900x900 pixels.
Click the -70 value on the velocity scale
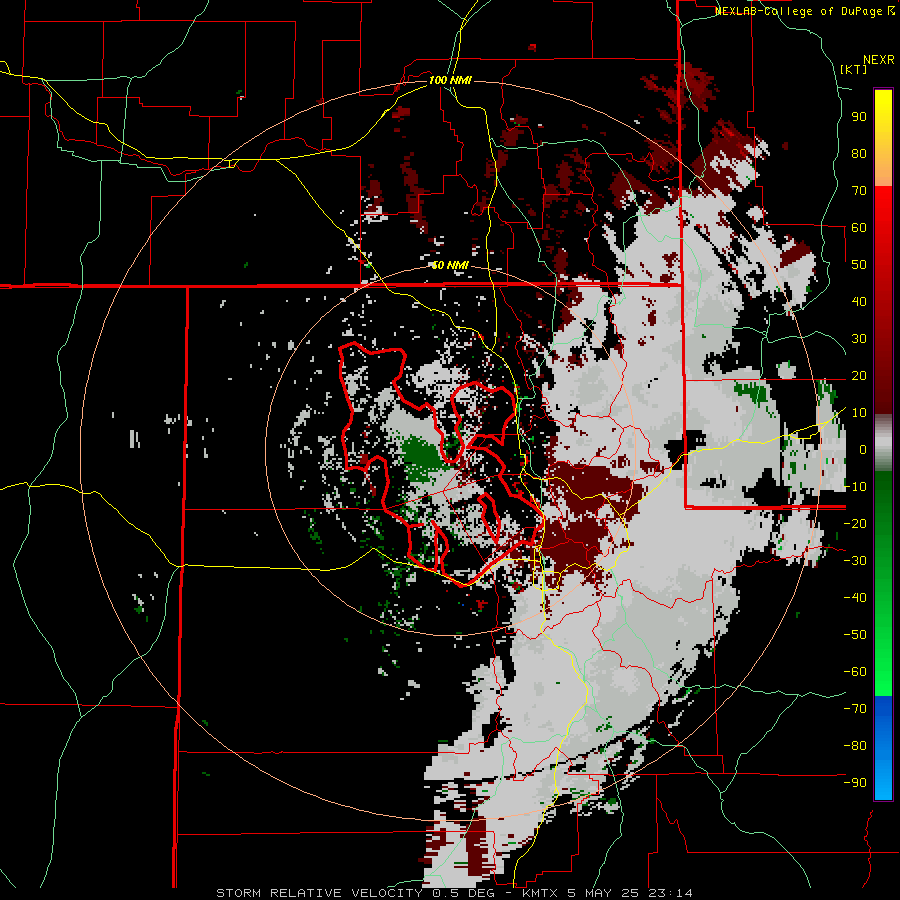855,709
